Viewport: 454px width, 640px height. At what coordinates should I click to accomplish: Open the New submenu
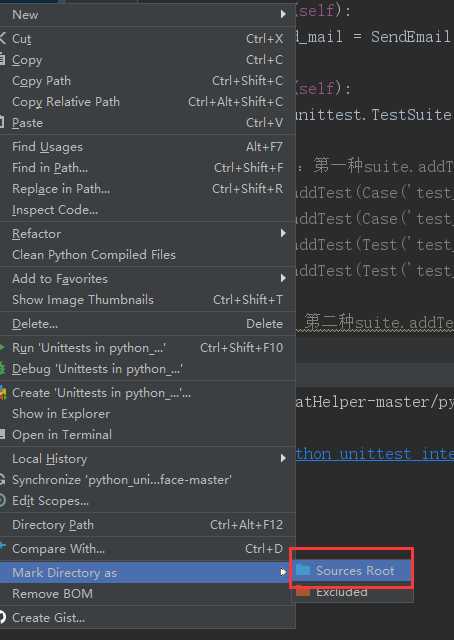[147, 15]
